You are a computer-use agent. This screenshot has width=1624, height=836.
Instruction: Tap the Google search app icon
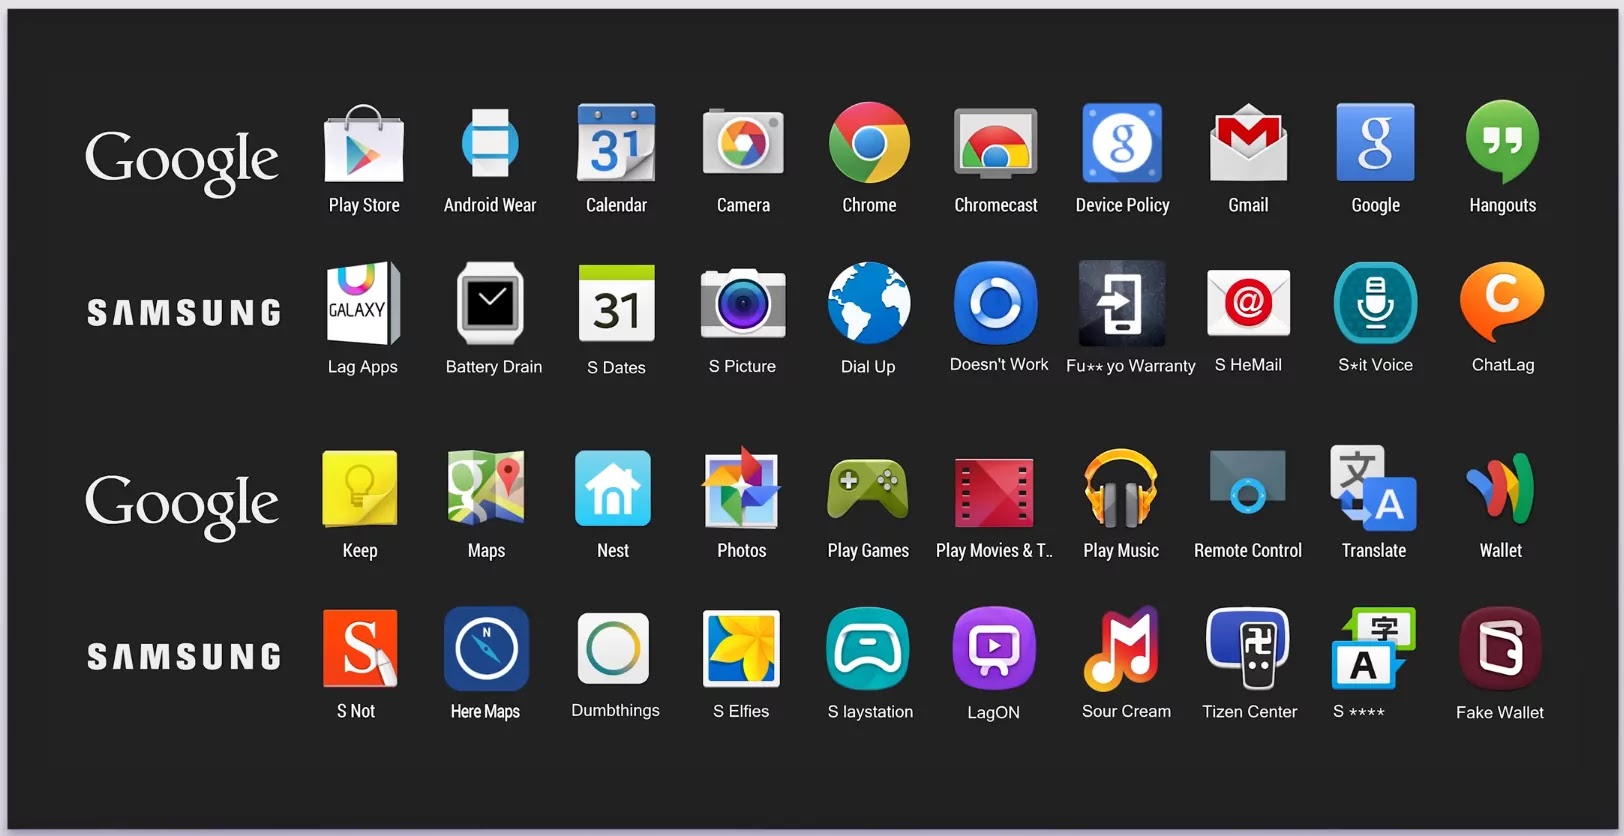(x=1375, y=142)
